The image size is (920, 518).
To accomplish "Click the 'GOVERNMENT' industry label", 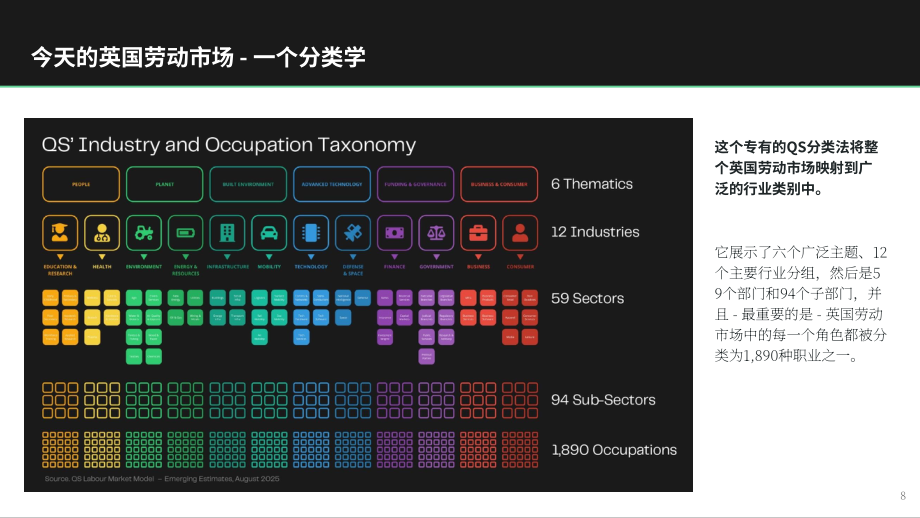I will pos(436,267).
